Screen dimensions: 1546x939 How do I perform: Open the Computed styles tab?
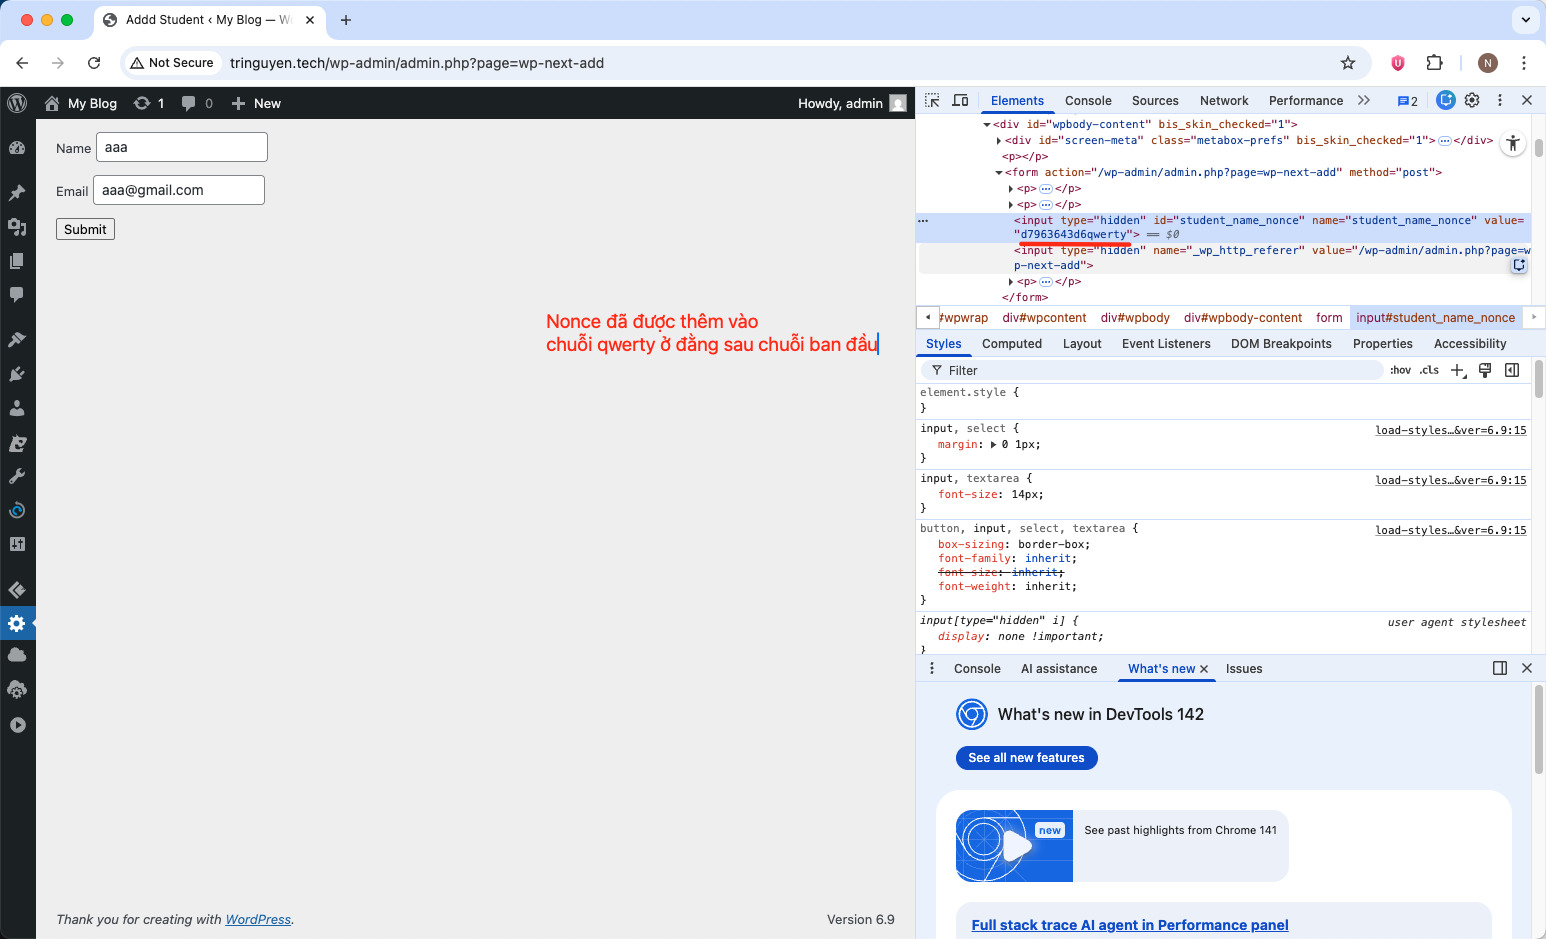click(1011, 344)
